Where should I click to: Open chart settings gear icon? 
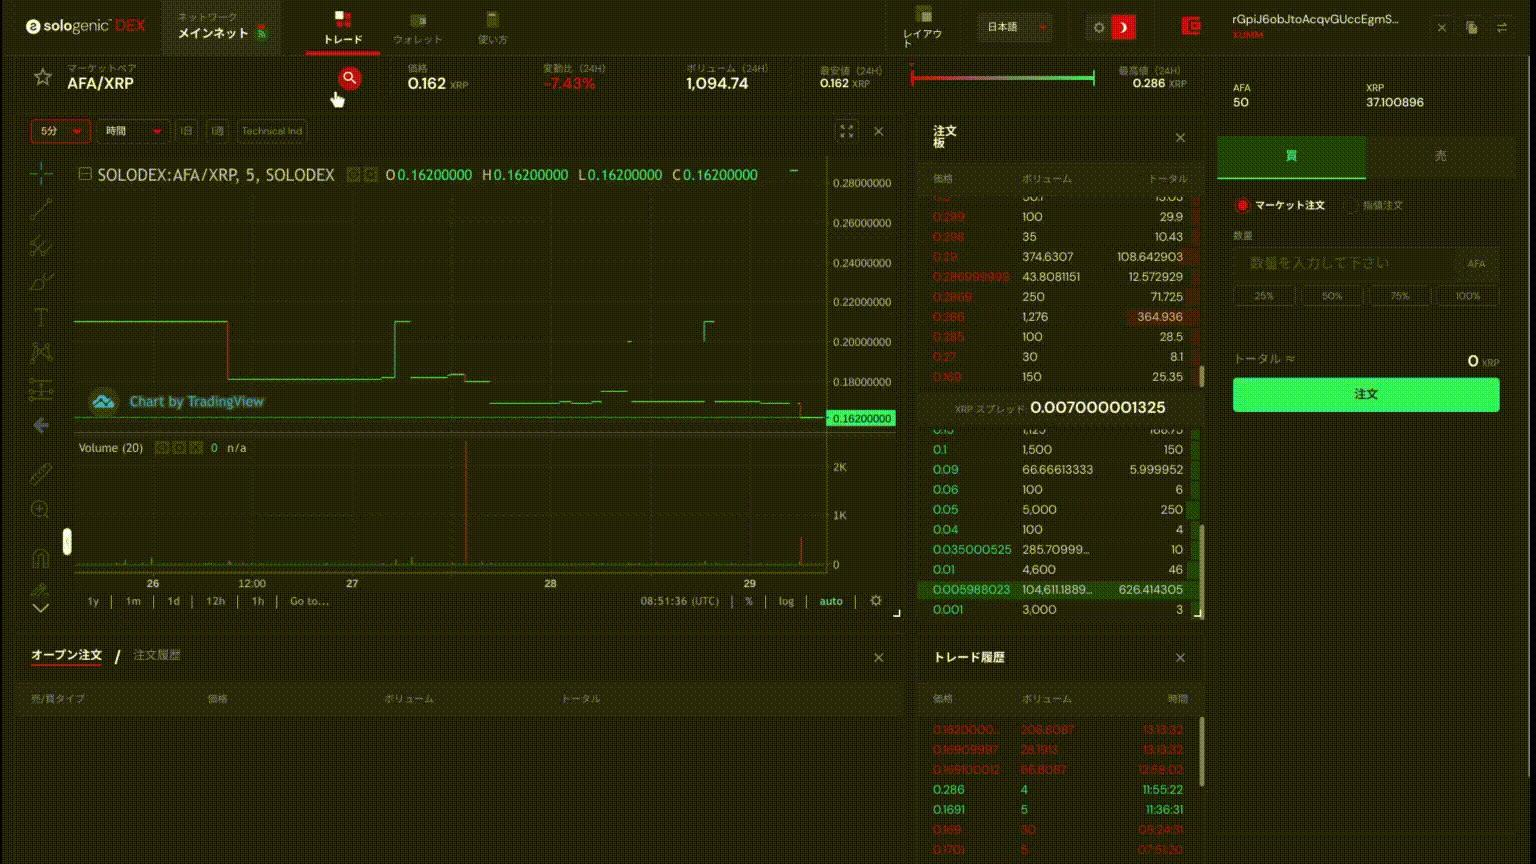(x=876, y=601)
